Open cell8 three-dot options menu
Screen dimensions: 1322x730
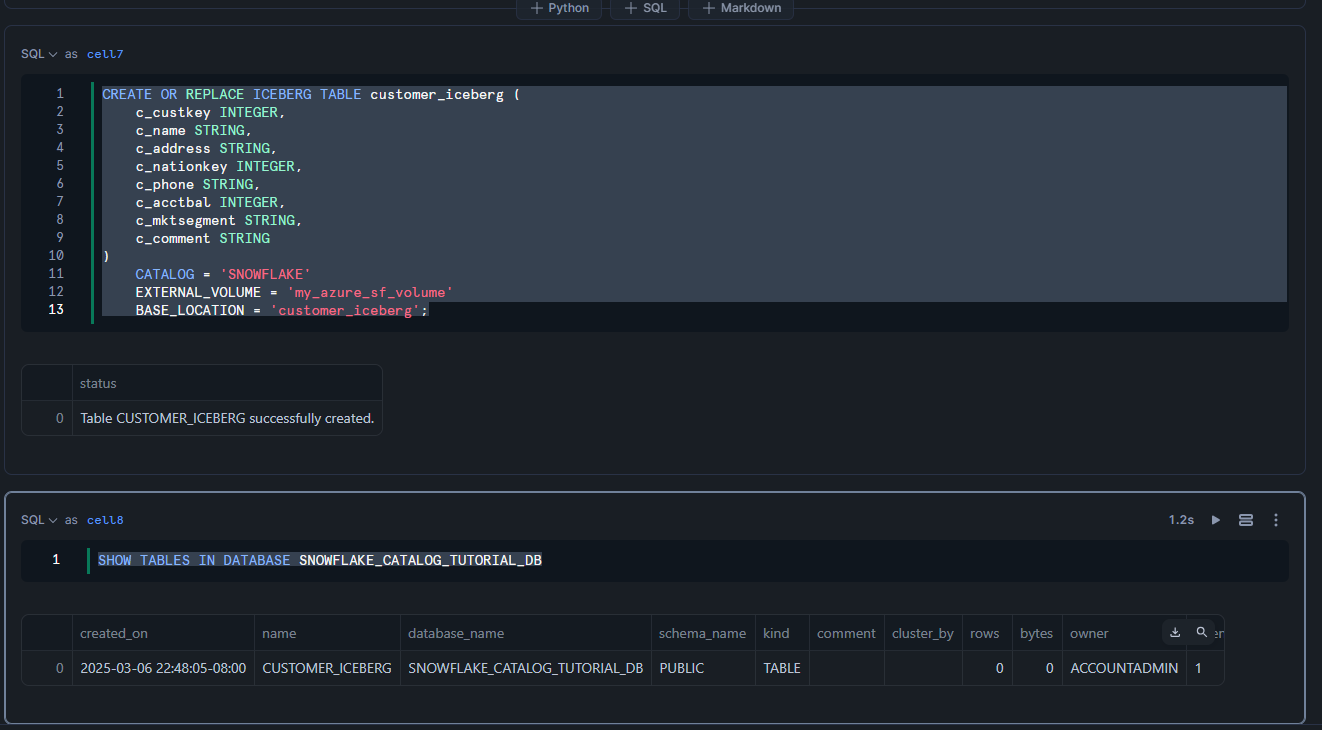[x=1276, y=520]
